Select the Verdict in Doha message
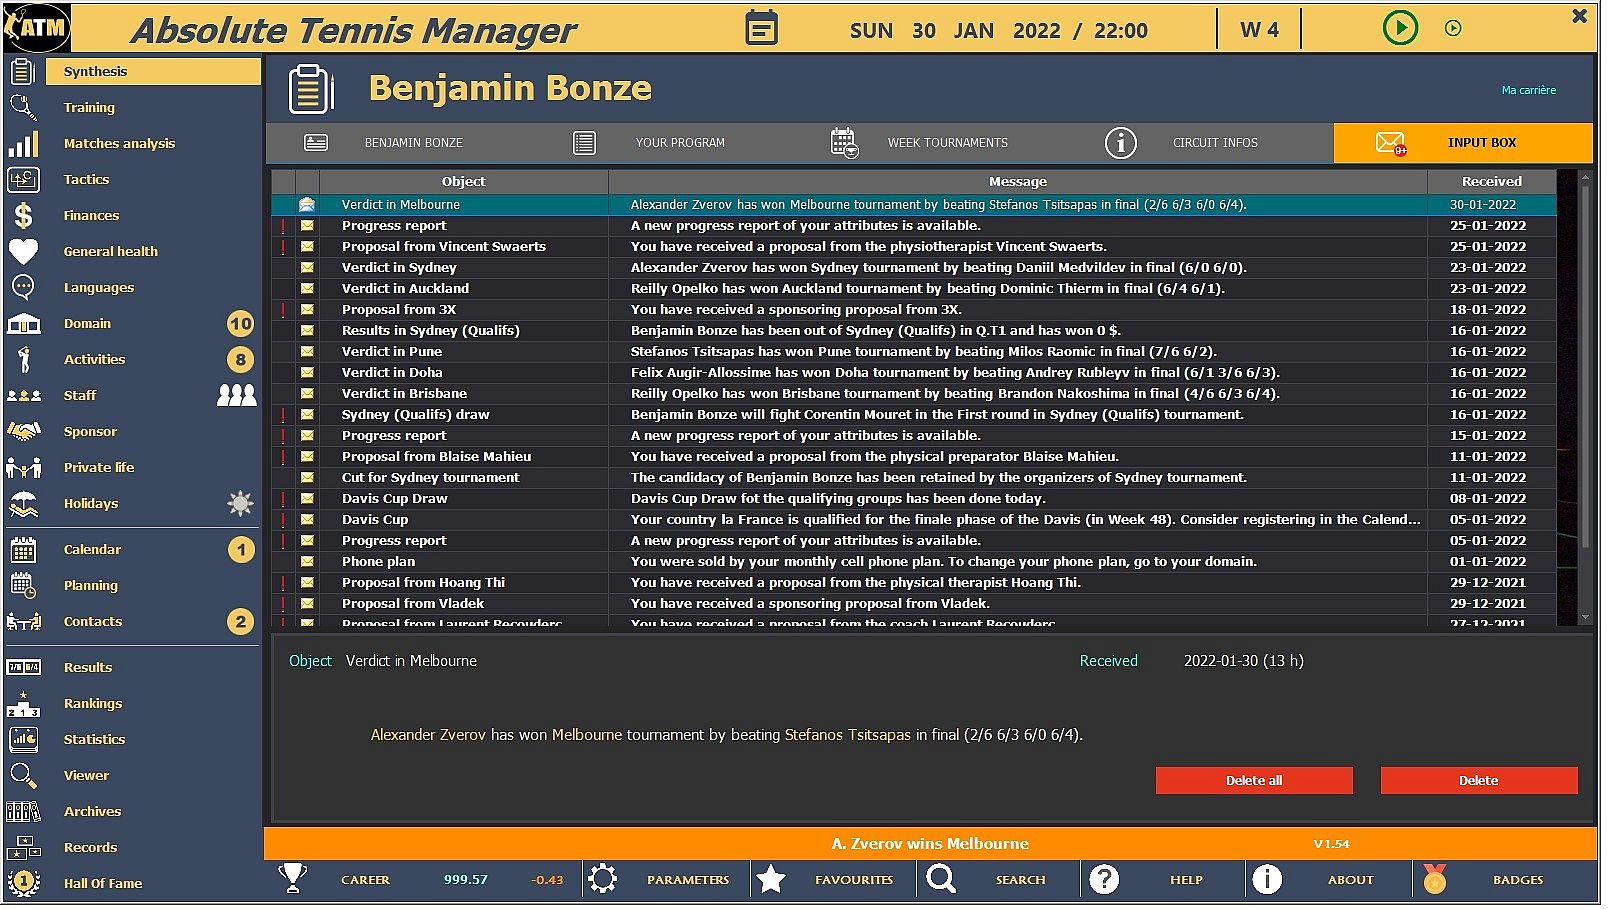 tap(914, 373)
